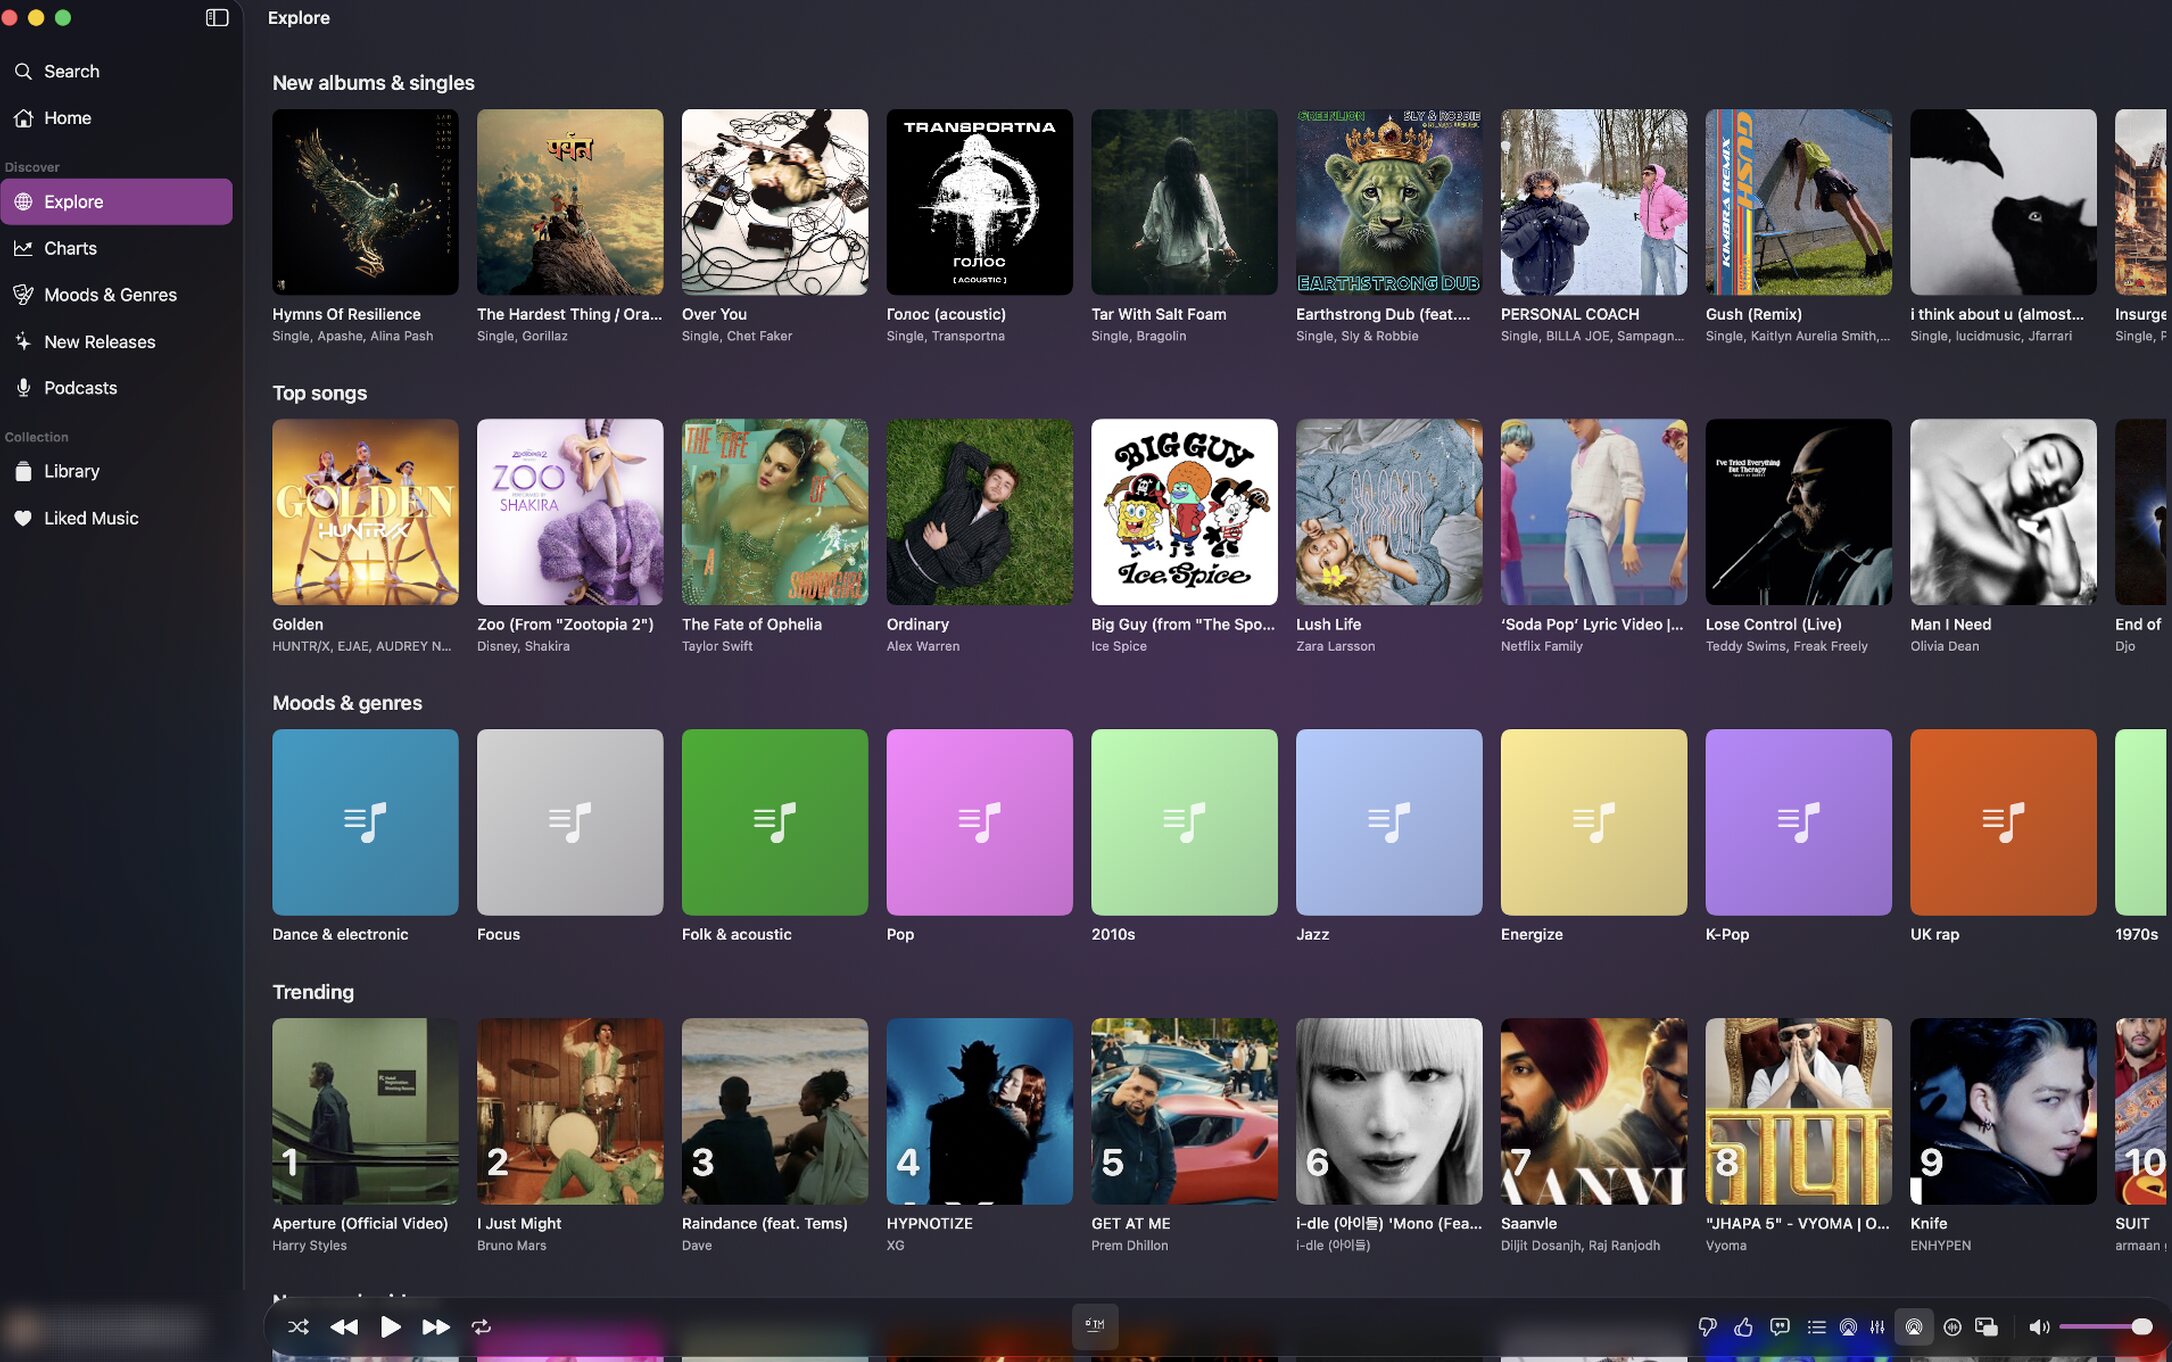
Task: Open the Dance & electronic genre tile
Action: click(x=365, y=822)
